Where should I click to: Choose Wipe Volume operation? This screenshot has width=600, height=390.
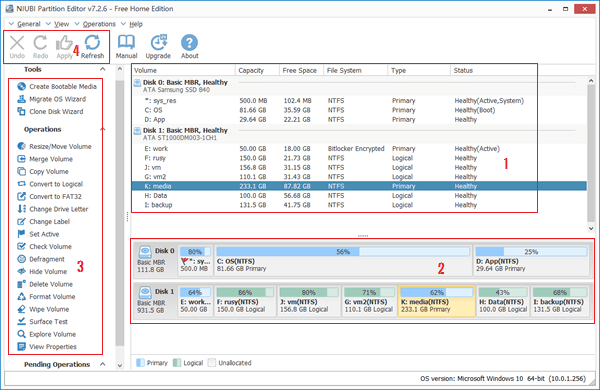click(43, 309)
